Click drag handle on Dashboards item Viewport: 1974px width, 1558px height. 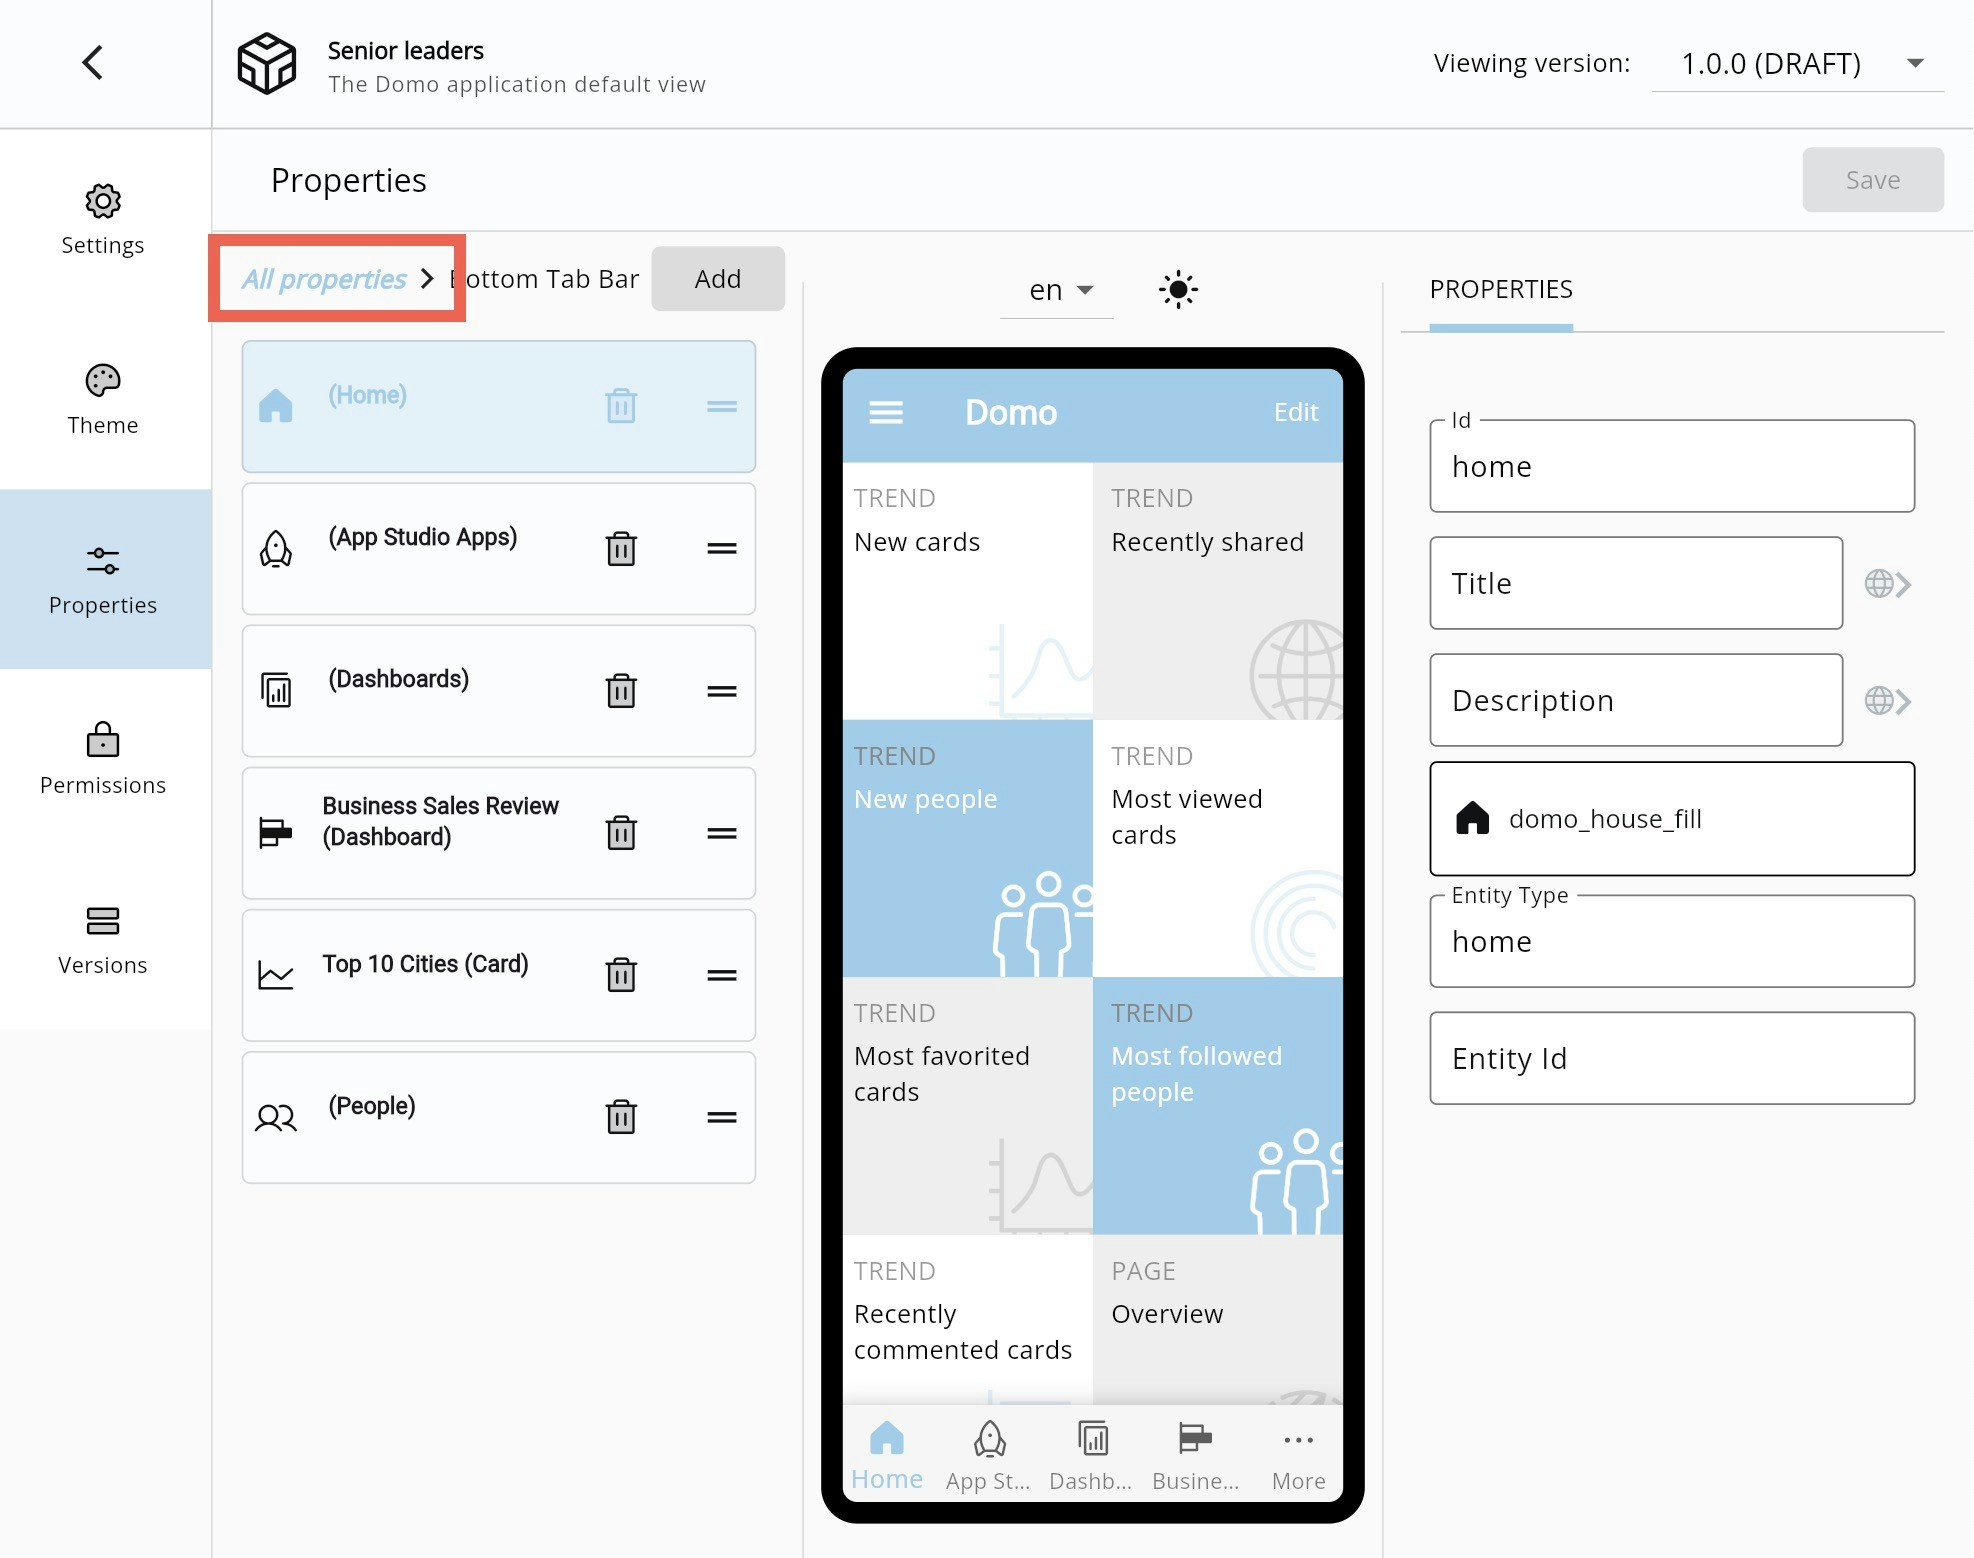click(x=721, y=691)
